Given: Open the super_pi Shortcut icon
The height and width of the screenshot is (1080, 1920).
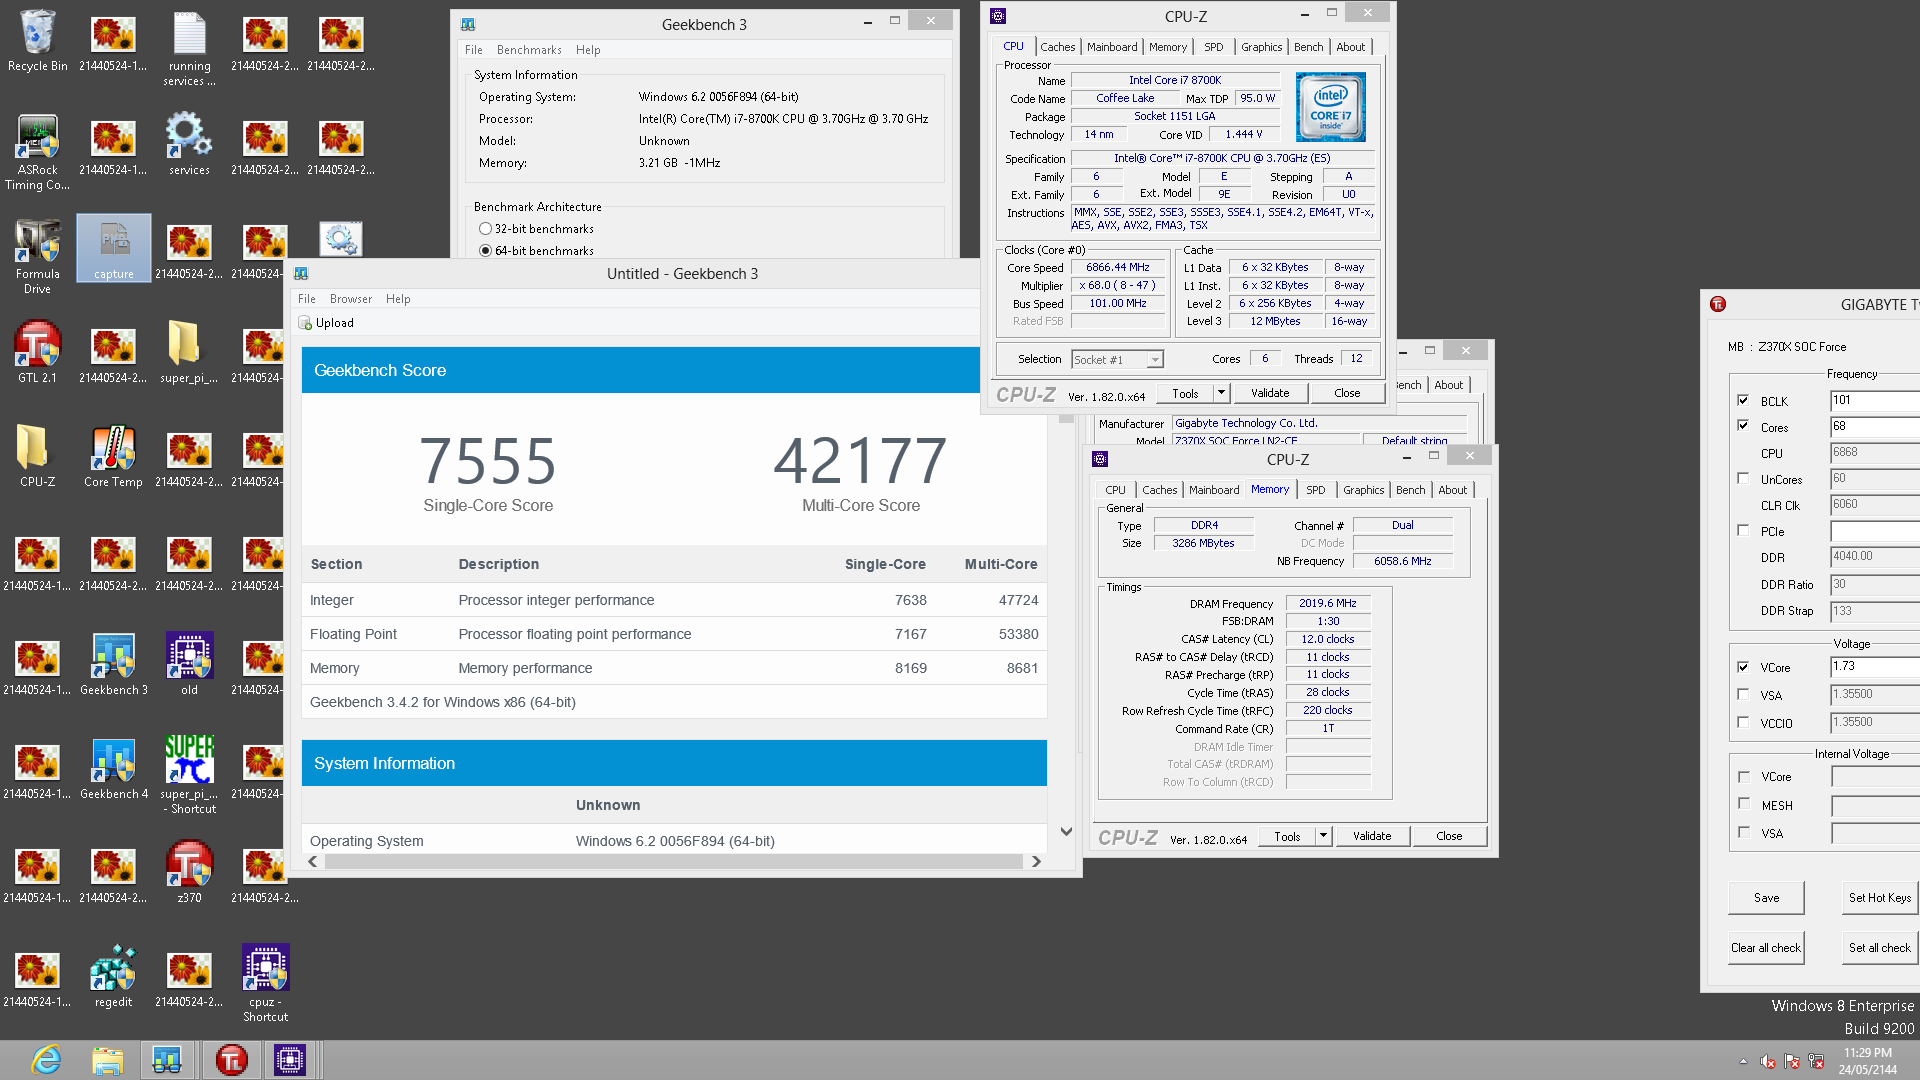Looking at the screenshot, I should click(x=189, y=775).
